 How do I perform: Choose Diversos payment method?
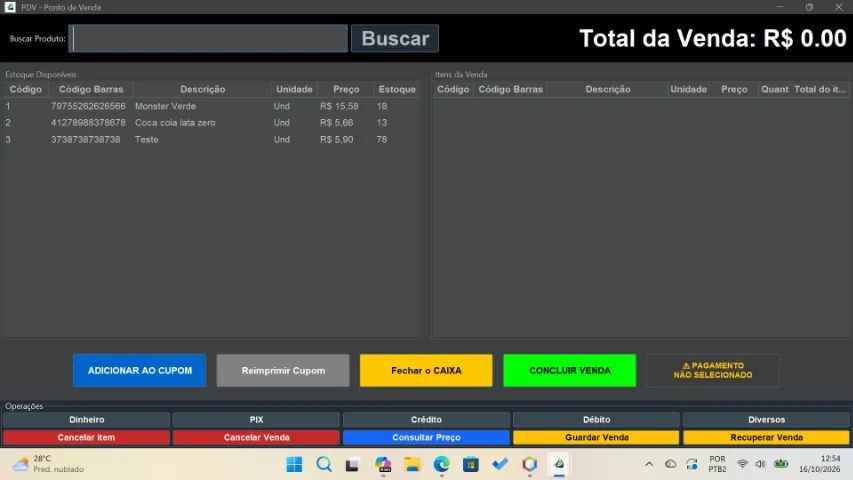click(767, 420)
